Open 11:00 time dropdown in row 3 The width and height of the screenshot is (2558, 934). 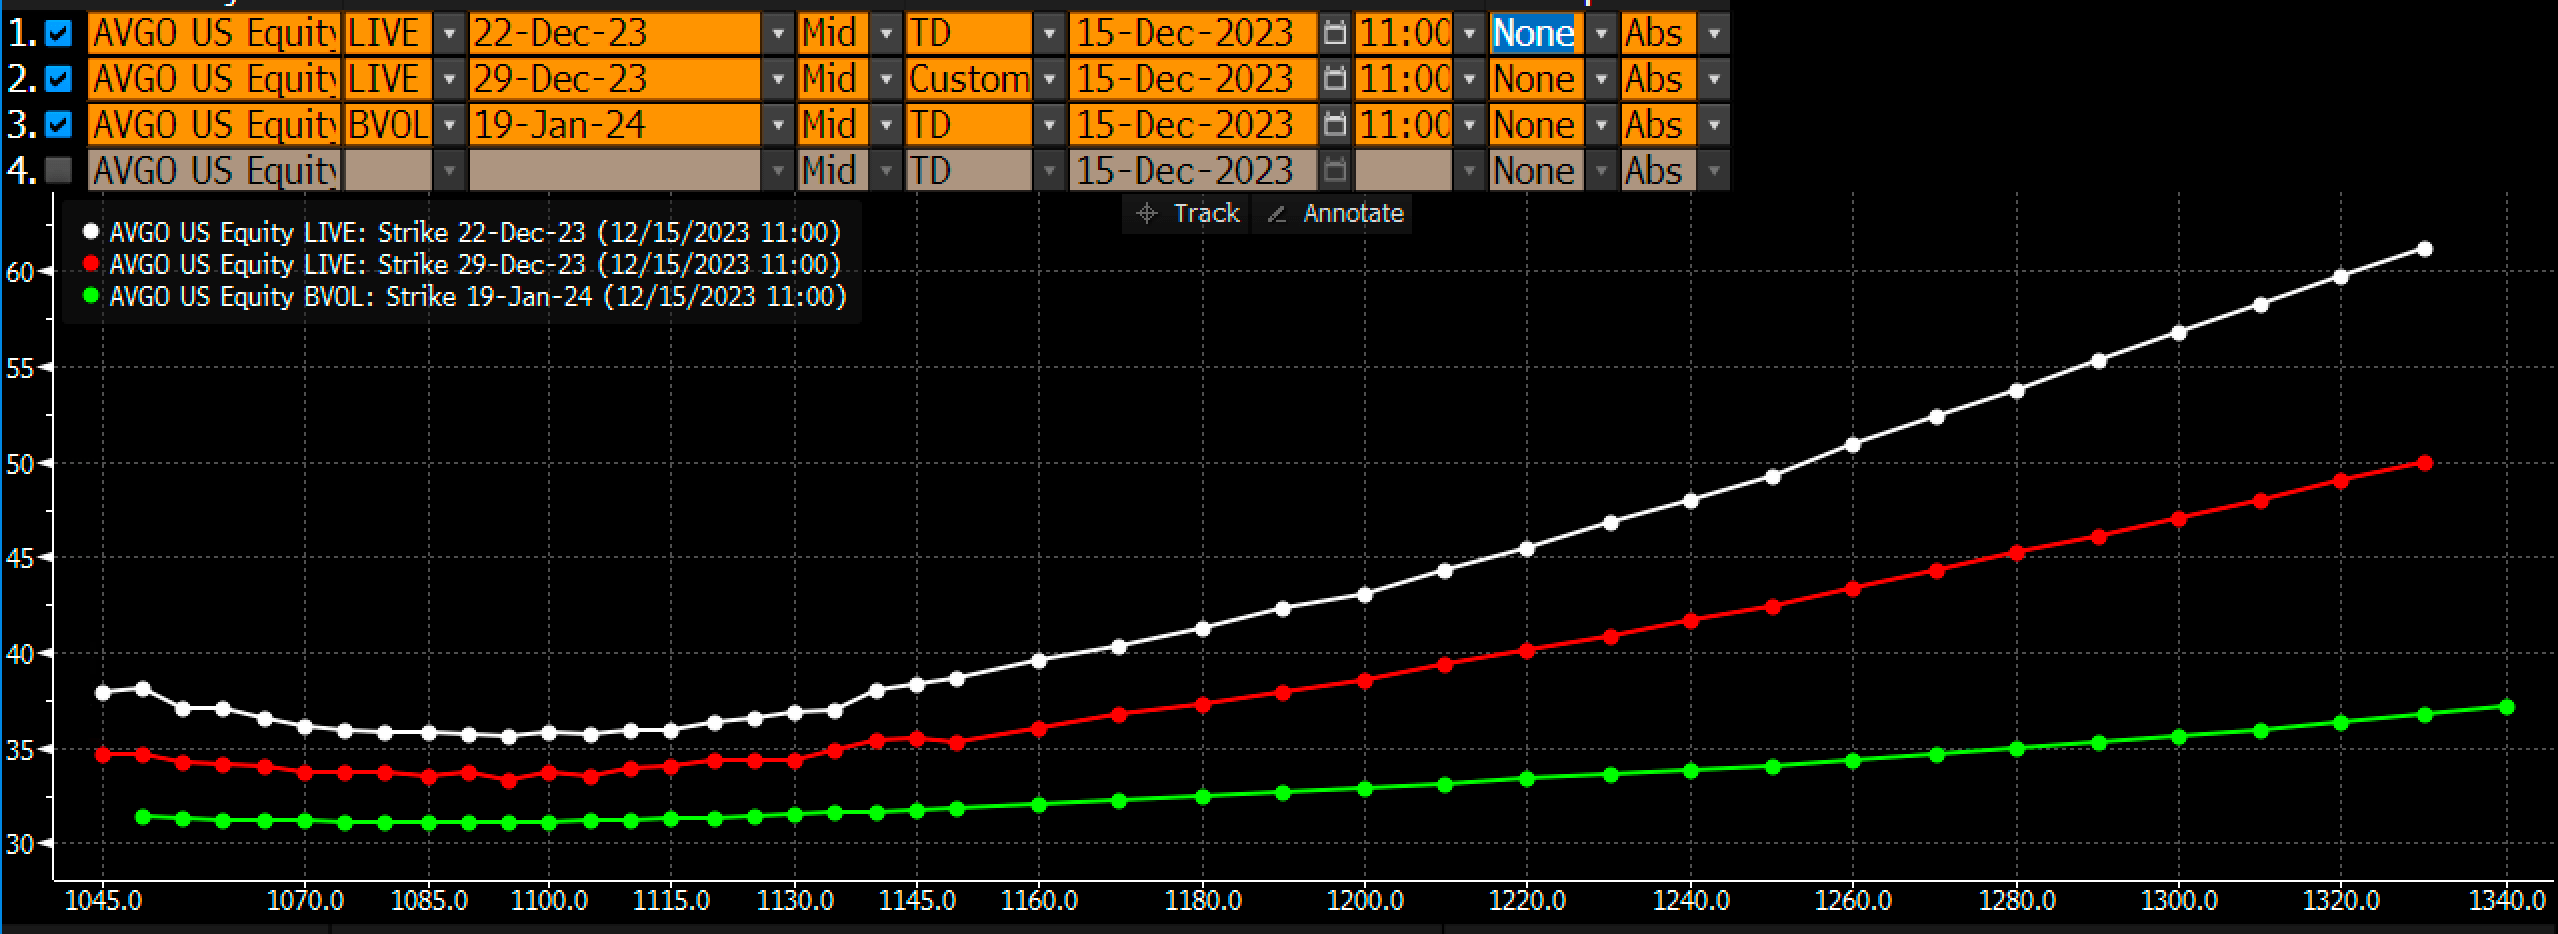tap(1469, 125)
